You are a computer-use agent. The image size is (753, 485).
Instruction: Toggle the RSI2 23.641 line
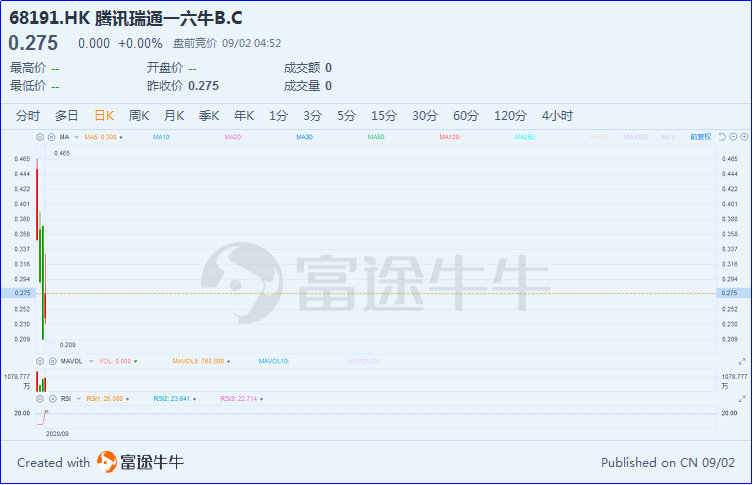pyautogui.click(x=172, y=399)
